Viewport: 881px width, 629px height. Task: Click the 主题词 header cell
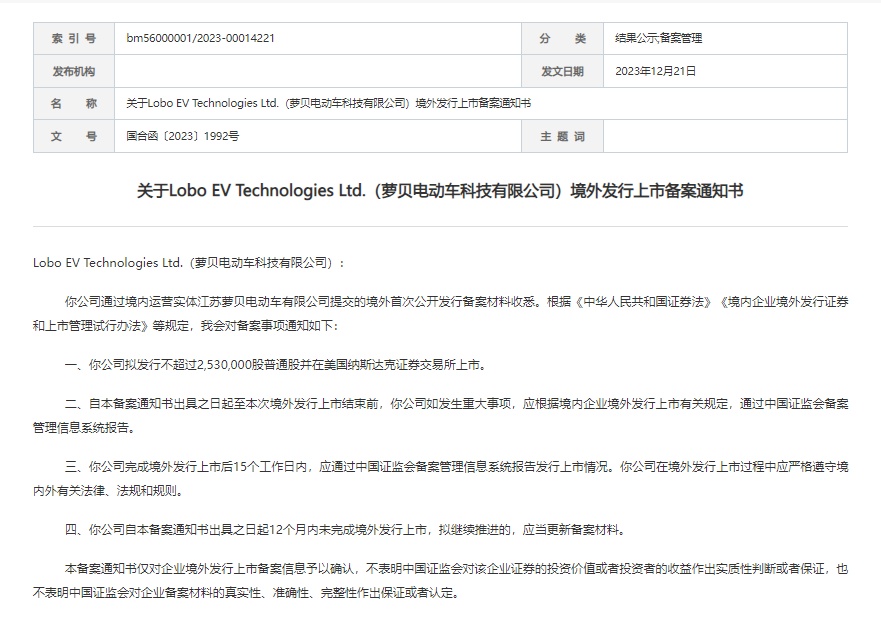(x=562, y=136)
